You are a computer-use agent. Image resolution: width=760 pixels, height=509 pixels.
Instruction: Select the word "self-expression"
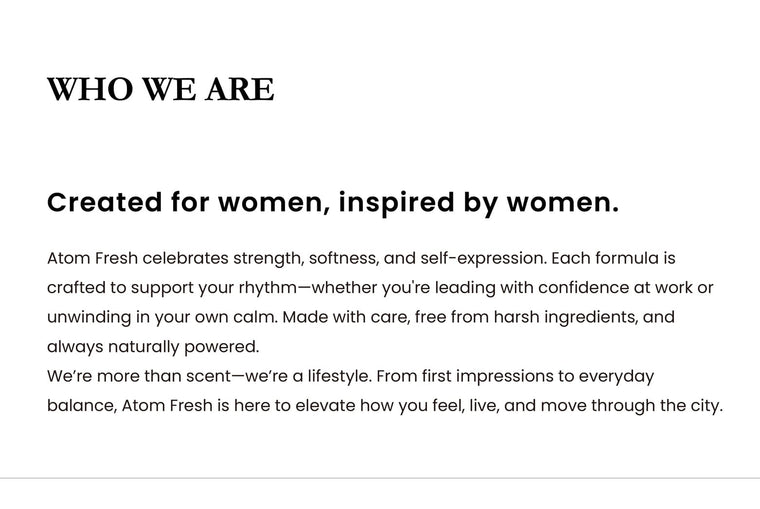483,258
